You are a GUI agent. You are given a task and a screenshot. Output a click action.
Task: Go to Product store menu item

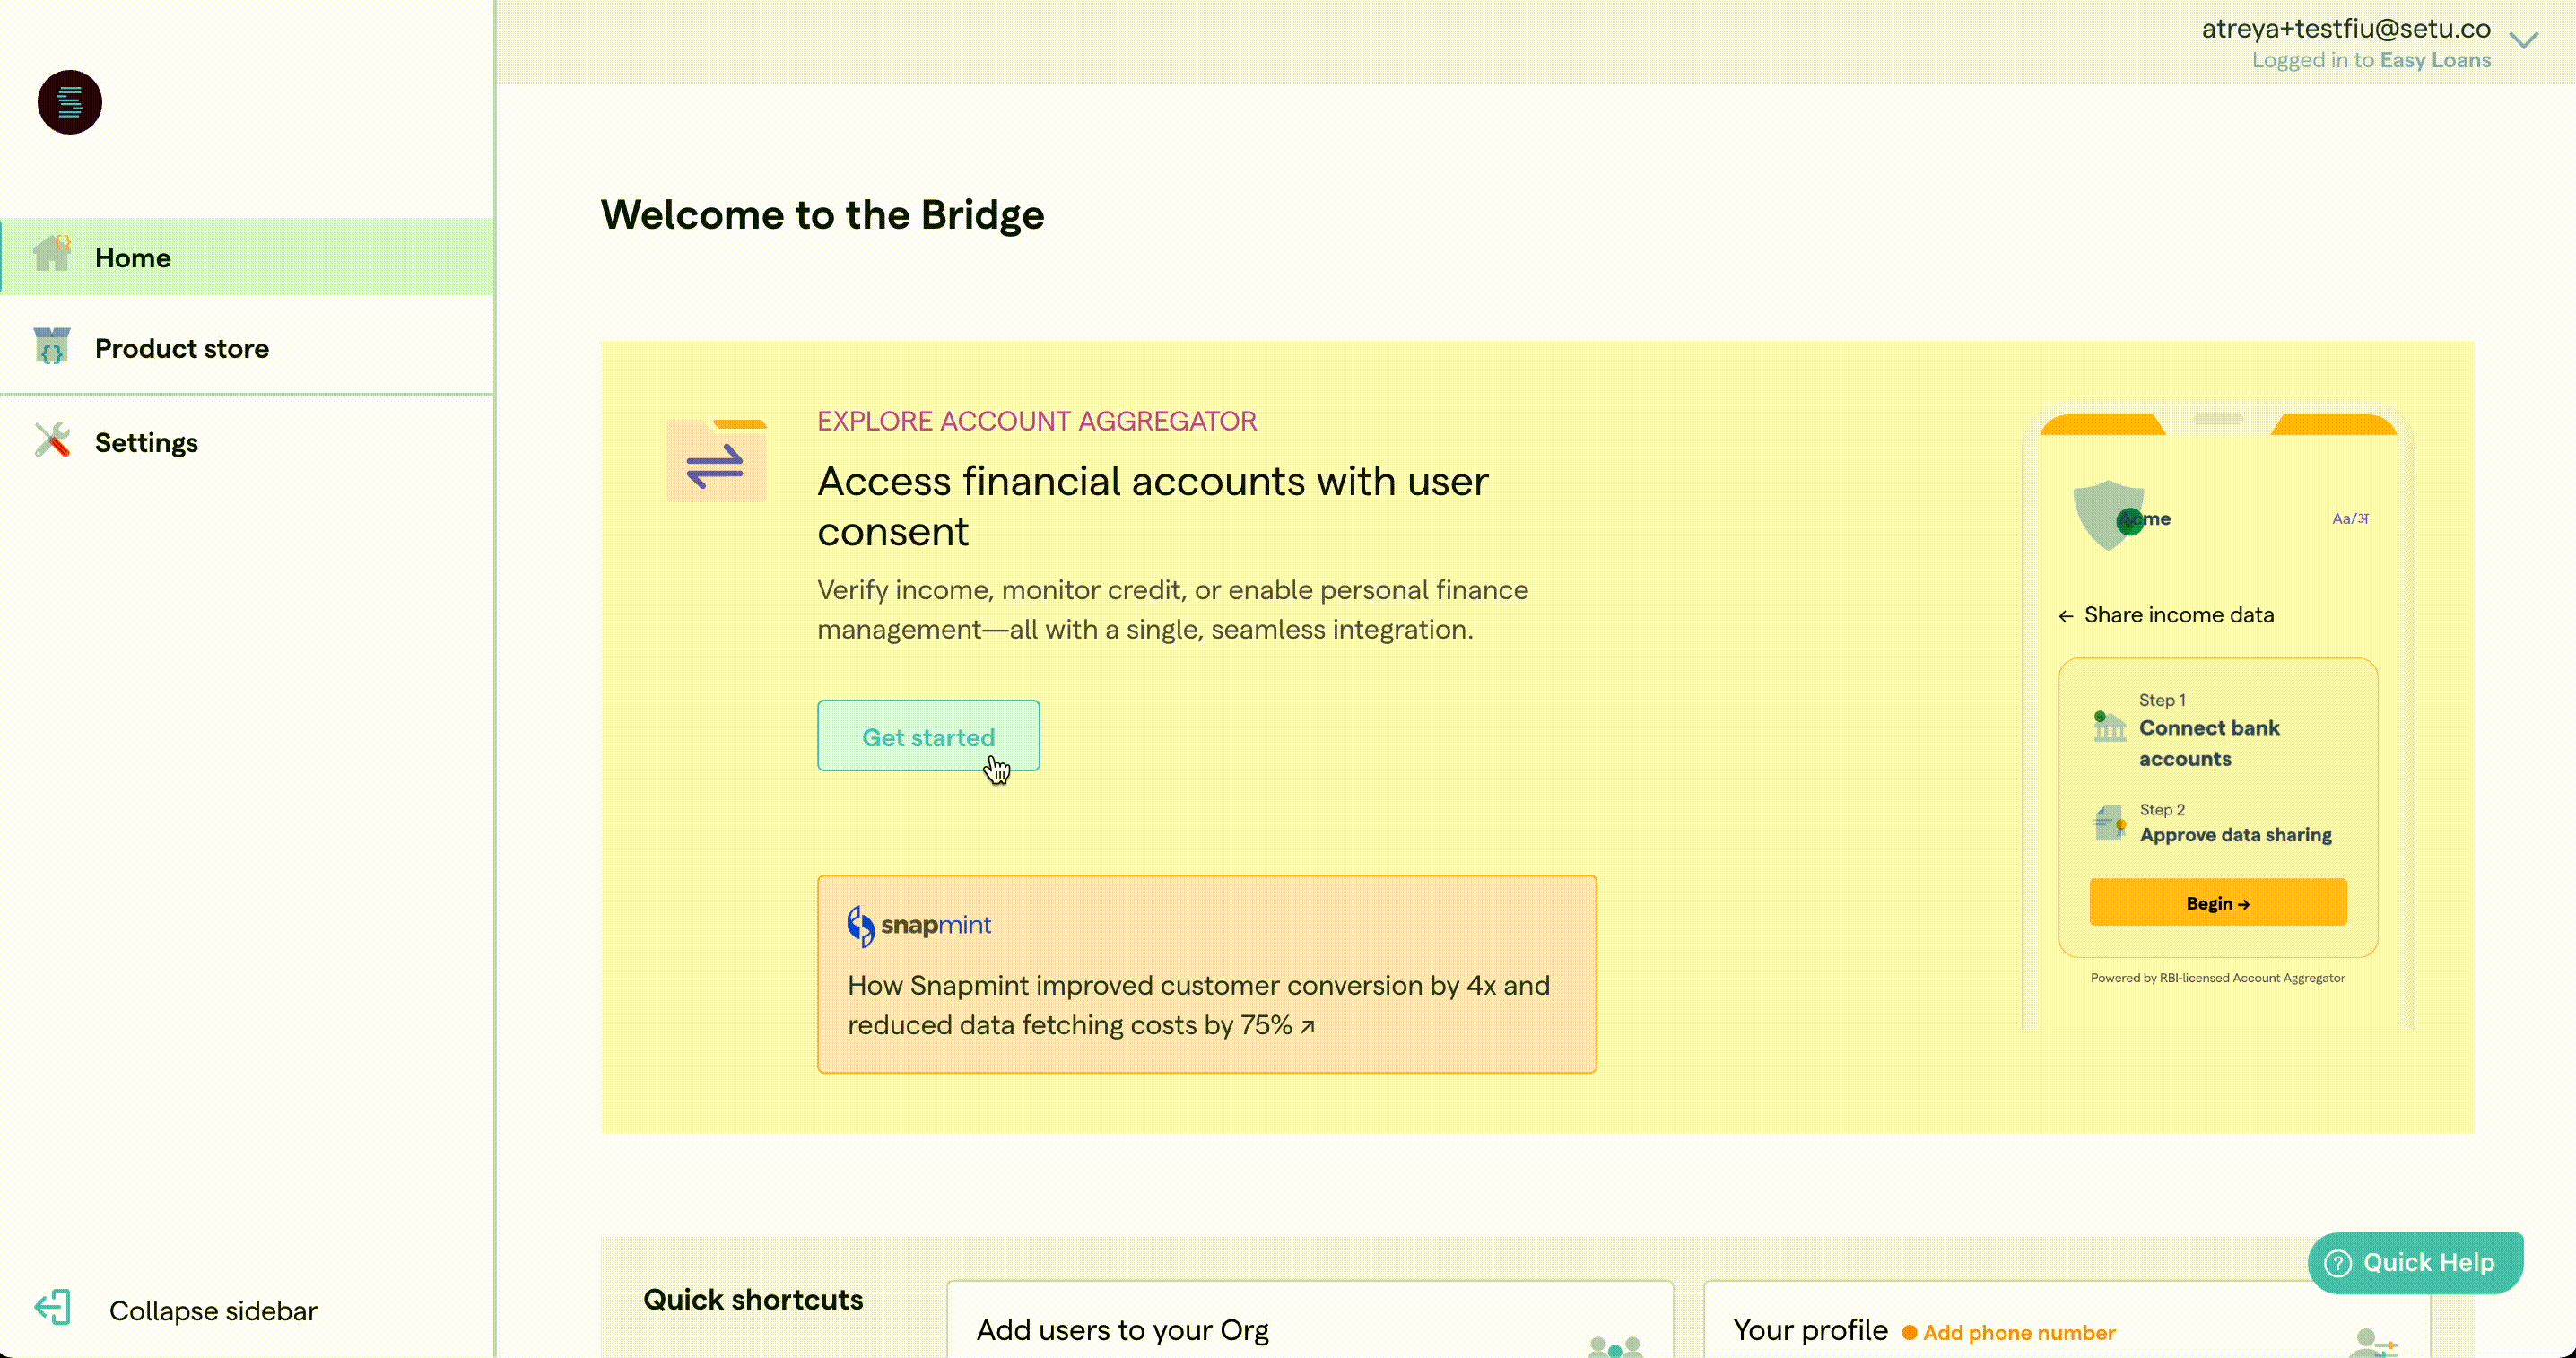coord(181,348)
